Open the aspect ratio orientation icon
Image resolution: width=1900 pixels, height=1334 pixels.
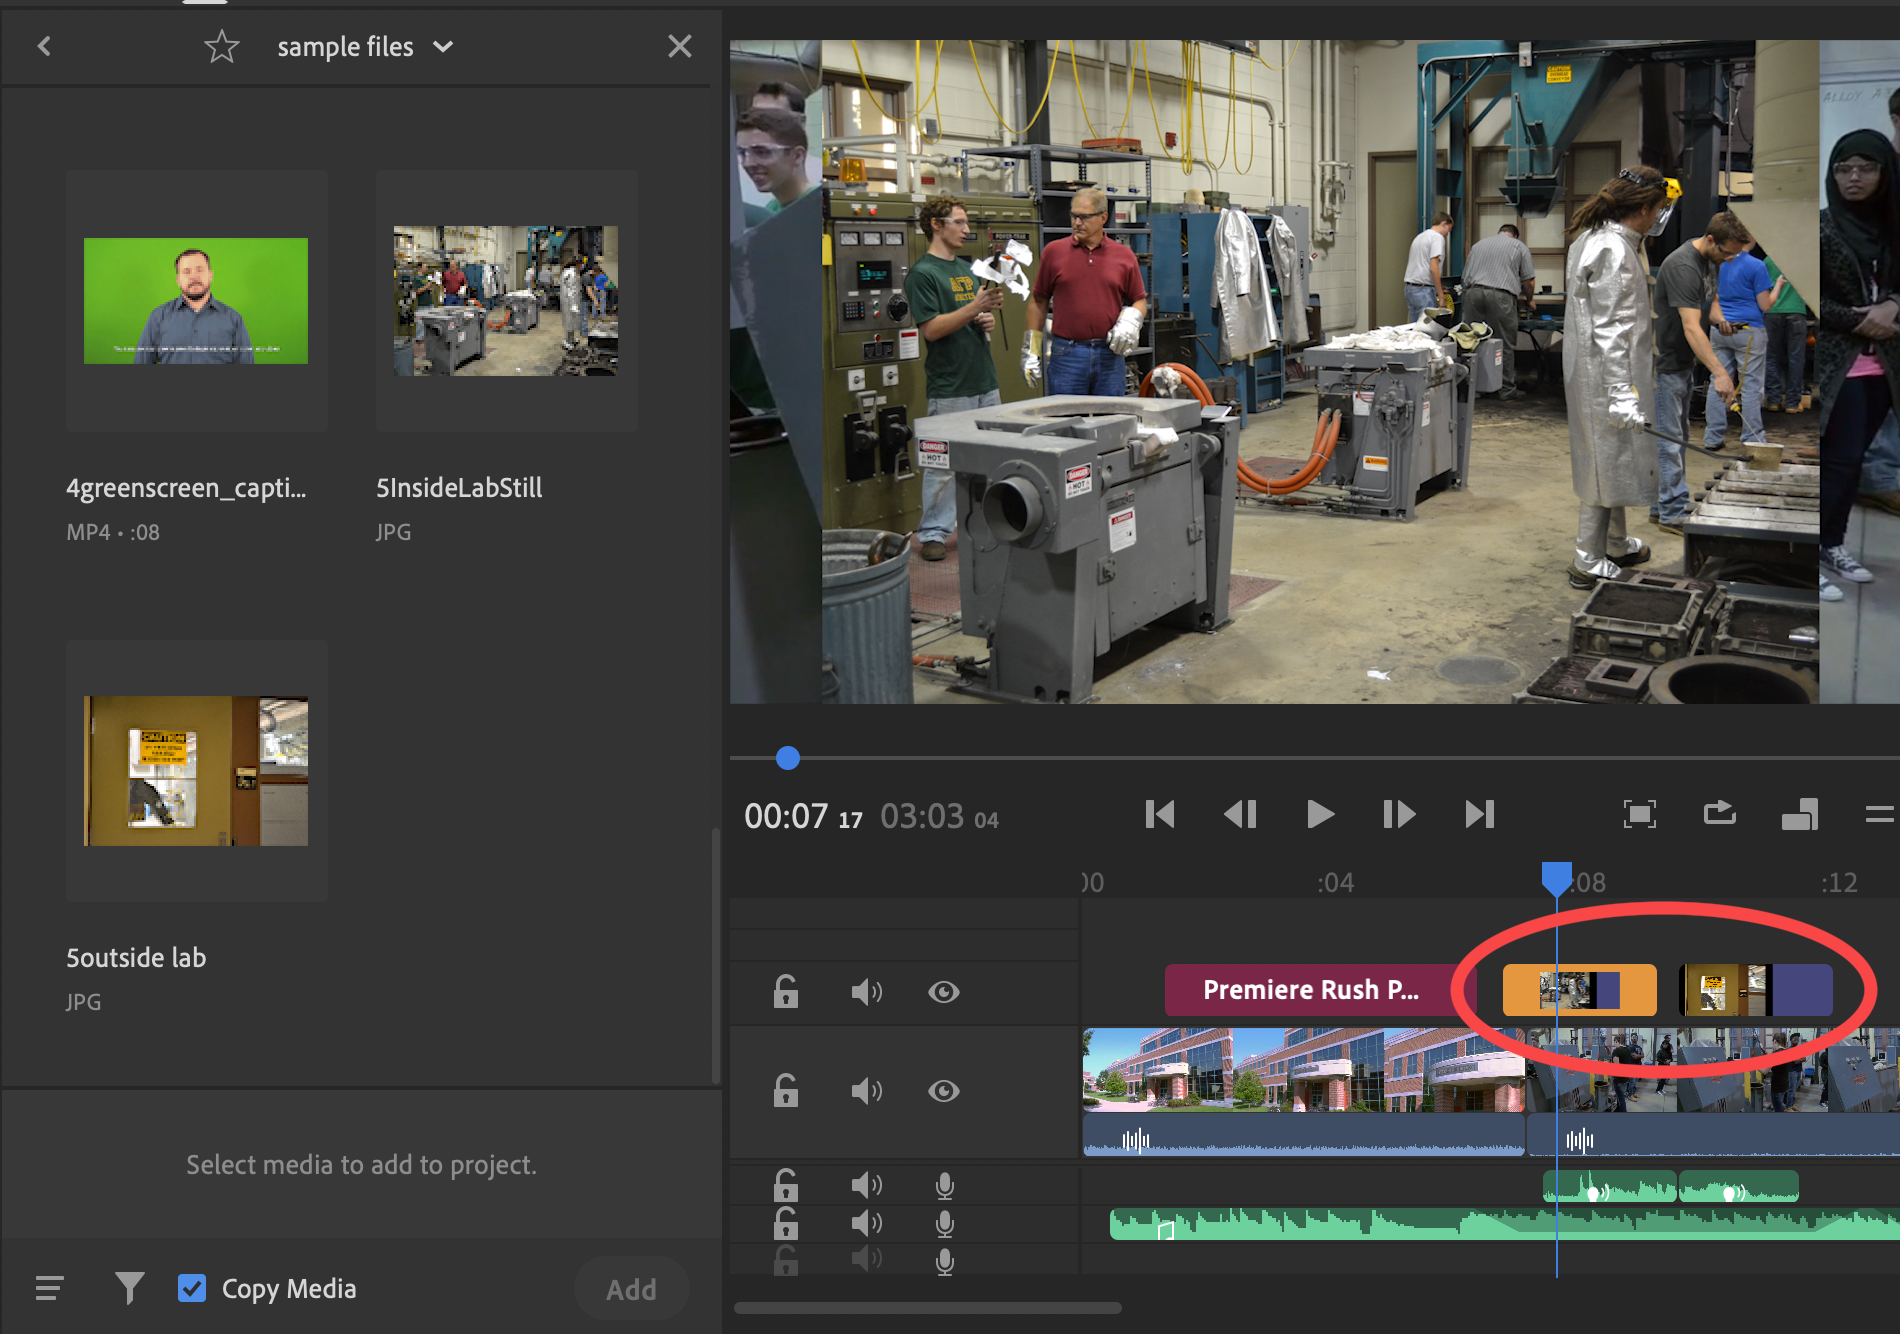click(1800, 814)
